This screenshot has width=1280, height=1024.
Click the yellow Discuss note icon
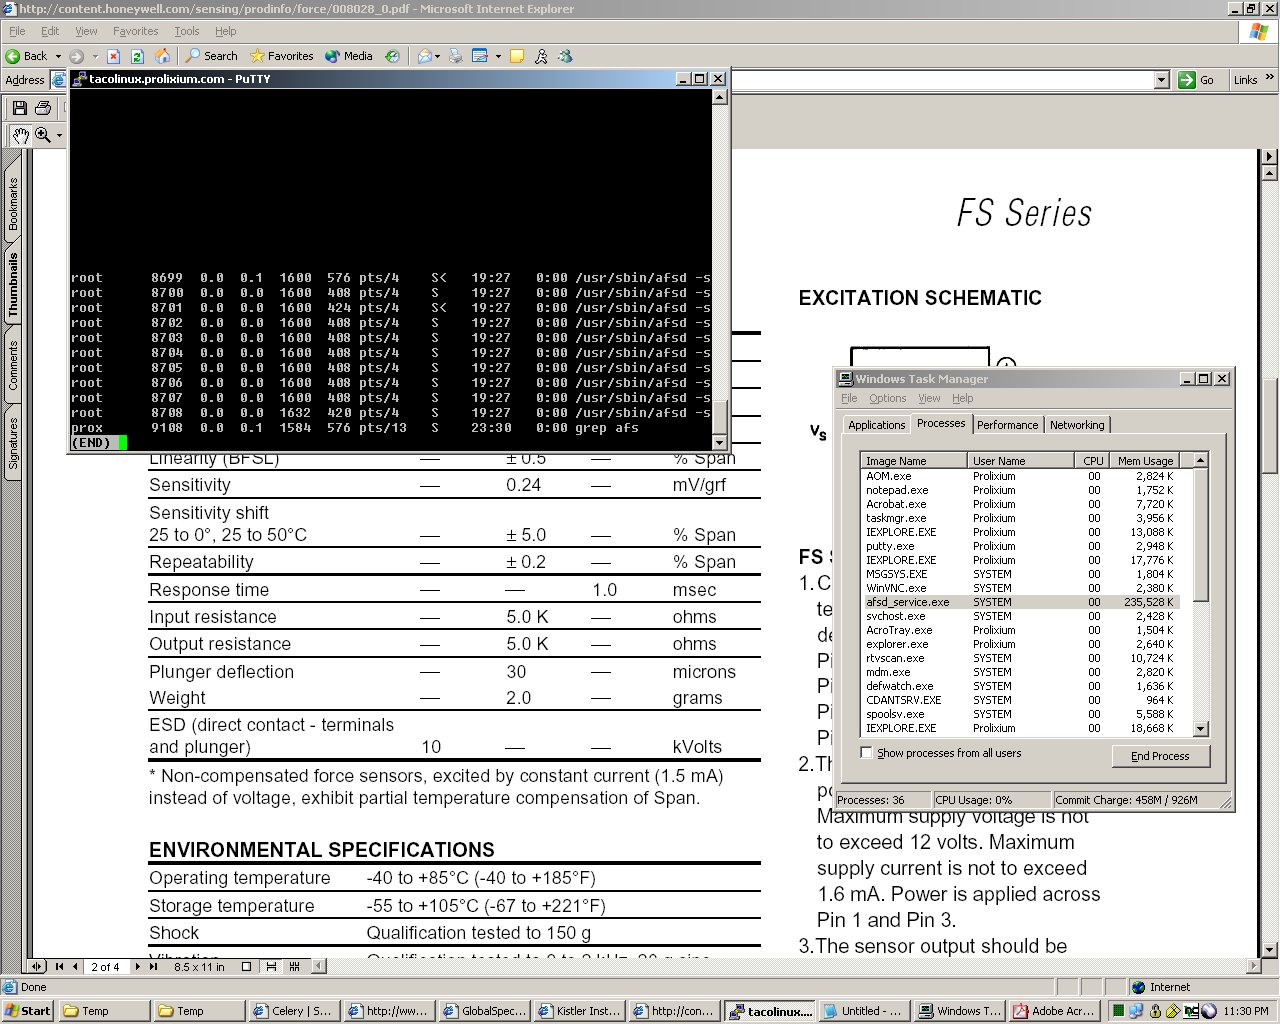pyautogui.click(x=517, y=56)
